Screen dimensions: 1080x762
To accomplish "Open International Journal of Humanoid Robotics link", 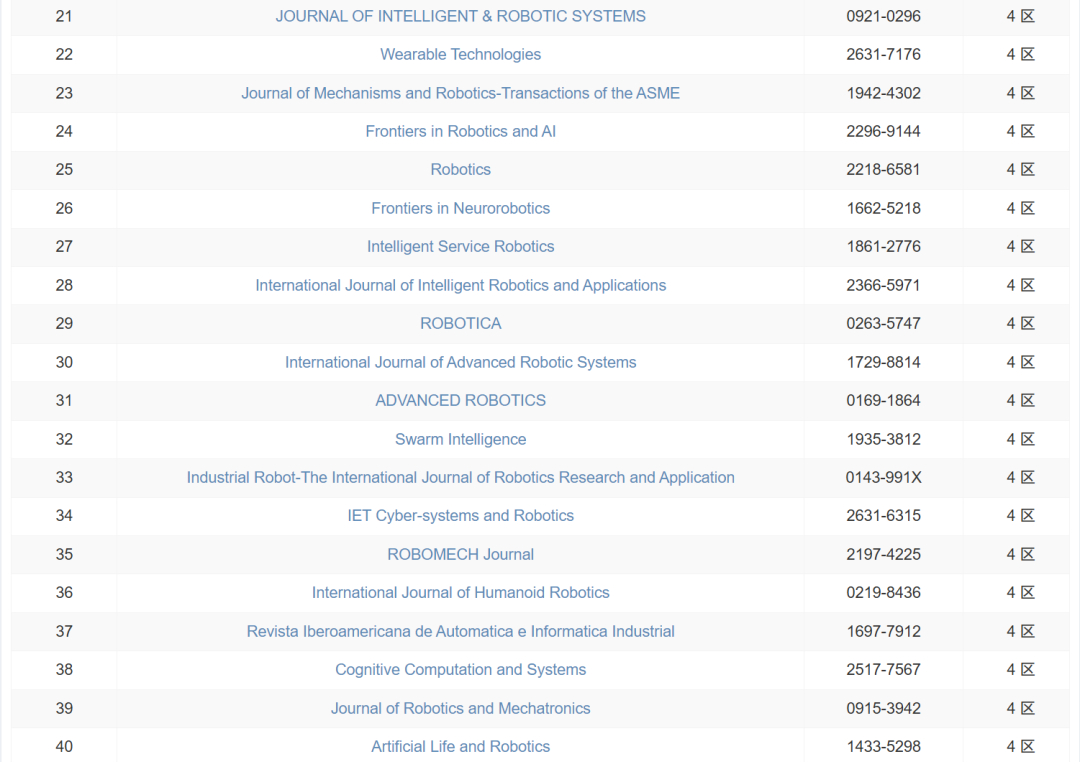I will tap(460, 593).
